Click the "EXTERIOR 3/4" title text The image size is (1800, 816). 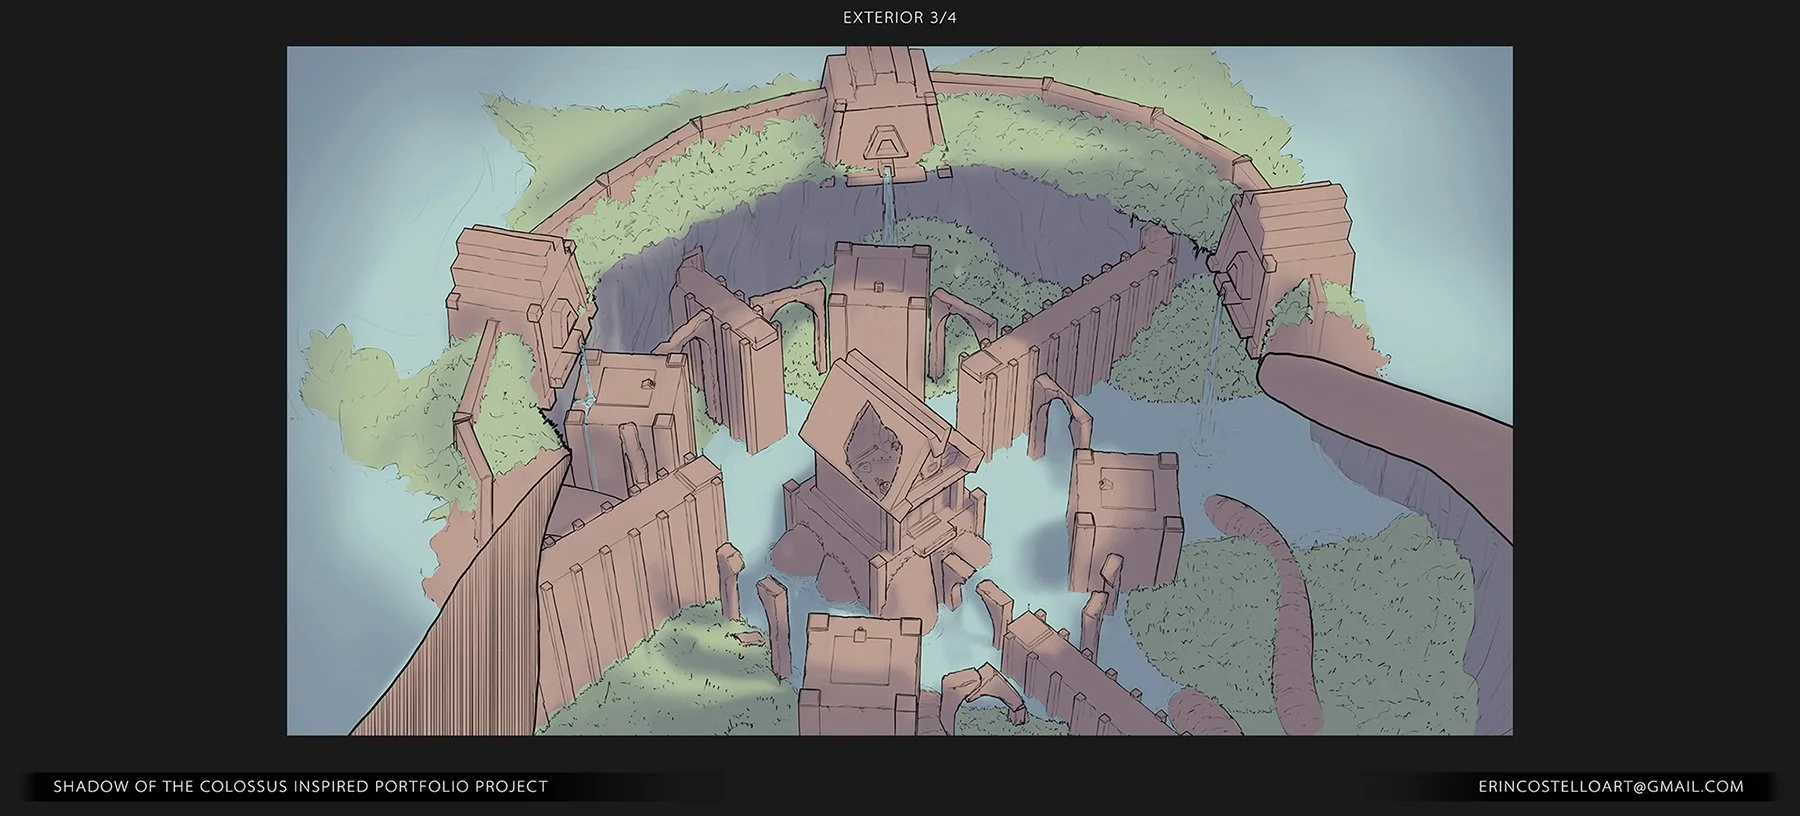click(899, 18)
